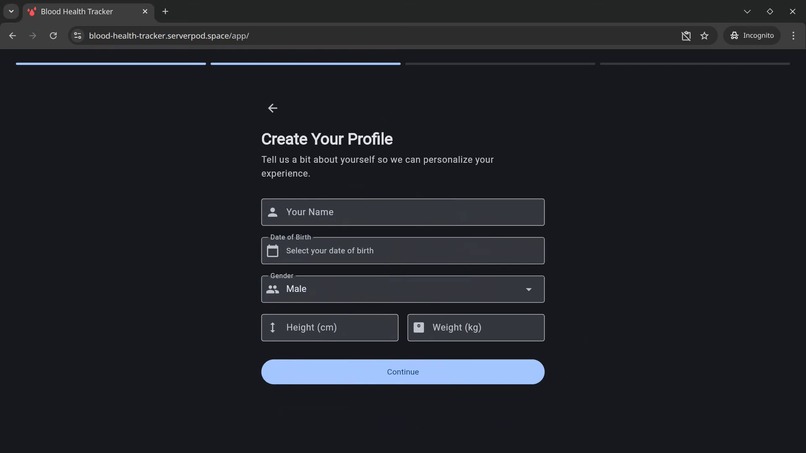Navigate back in browser history
The height and width of the screenshot is (453, 806).
[x=12, y=35]
